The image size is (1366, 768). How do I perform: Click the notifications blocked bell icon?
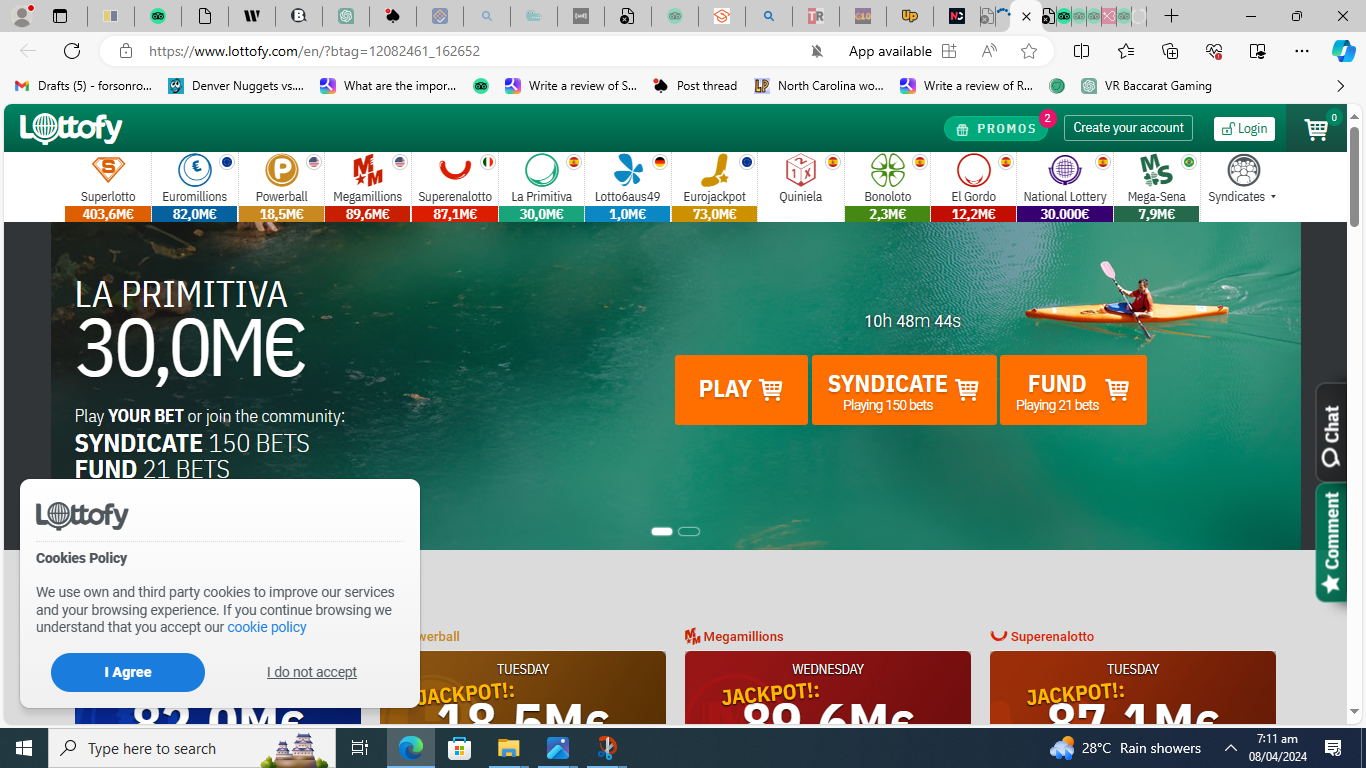pos(816,51)
